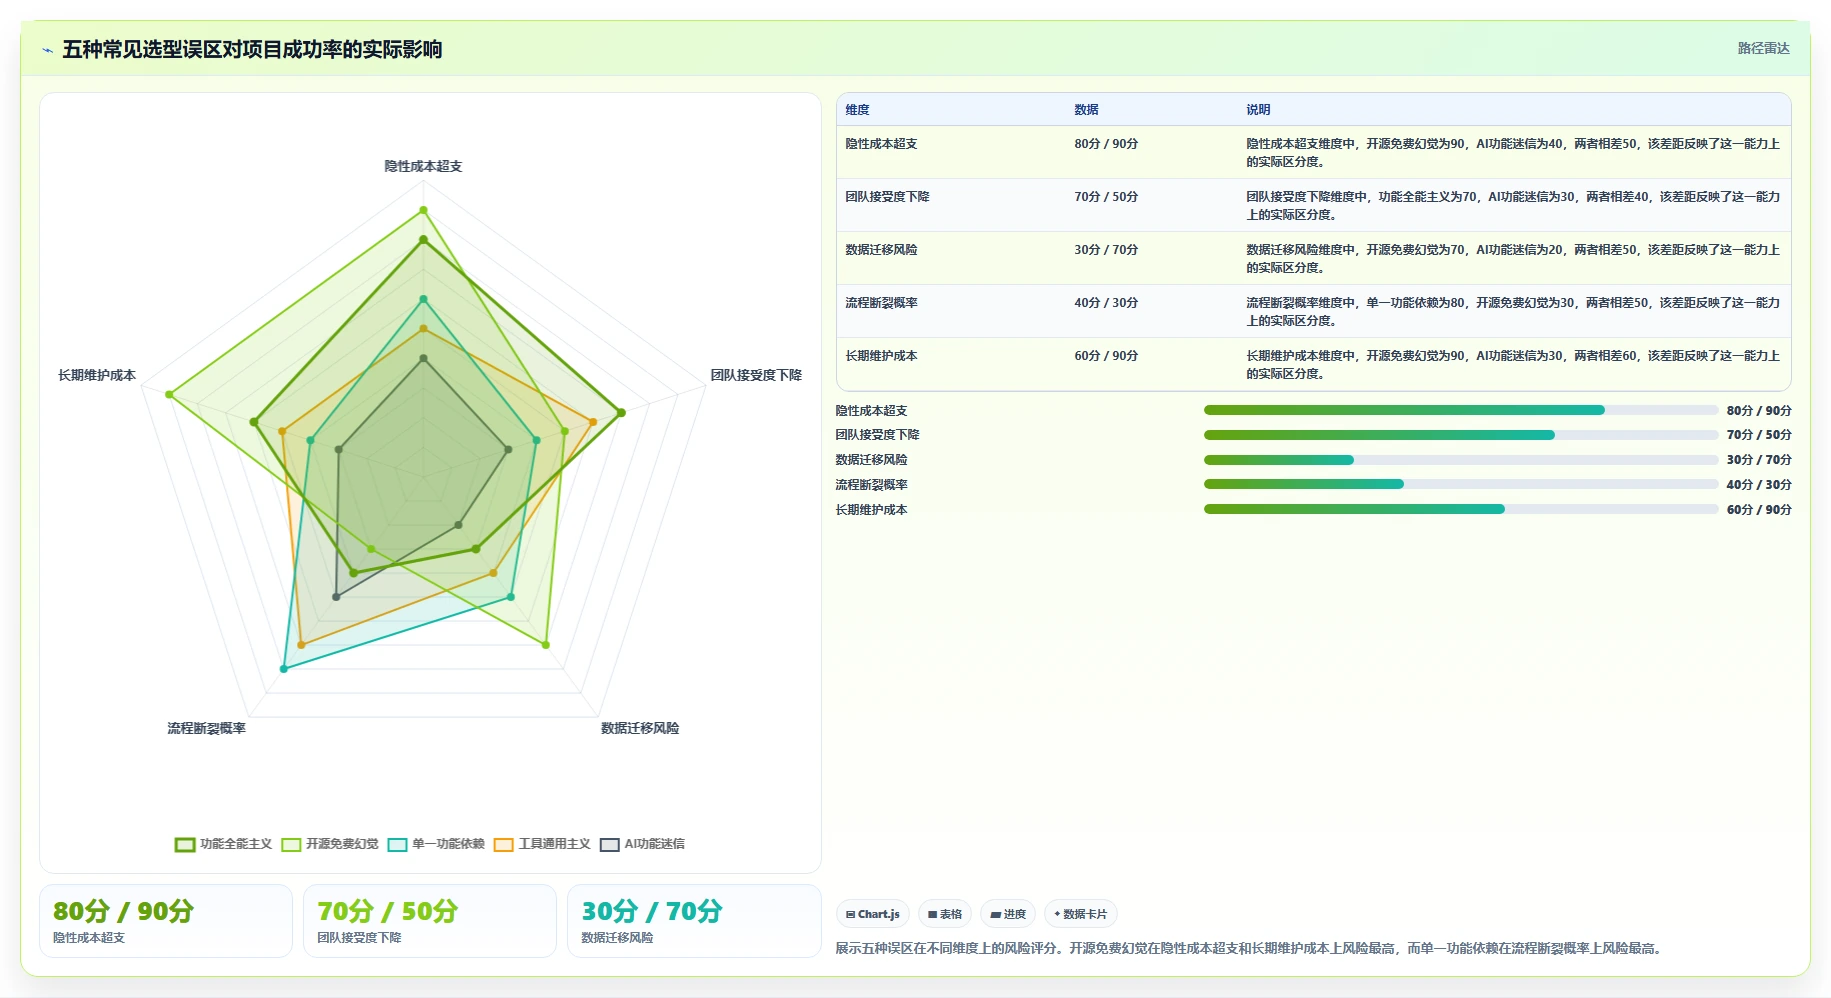Click the 路径雷达 label in the header
The width and height of the screenshot is (1831, 998).
click(x=1763, y=48)
